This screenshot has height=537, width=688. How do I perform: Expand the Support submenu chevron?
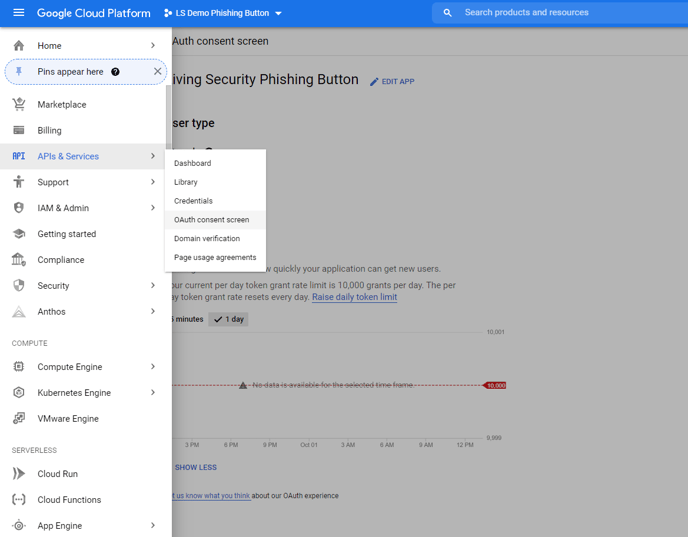(x=153, y=182)
